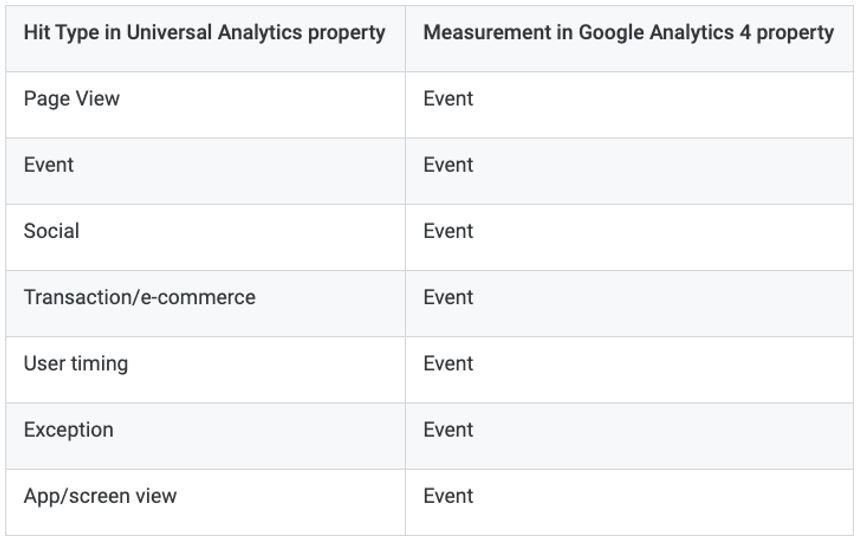859x542 pixels.
Task: Click Event measurement beside User timing
Action: tap(629, 370)
